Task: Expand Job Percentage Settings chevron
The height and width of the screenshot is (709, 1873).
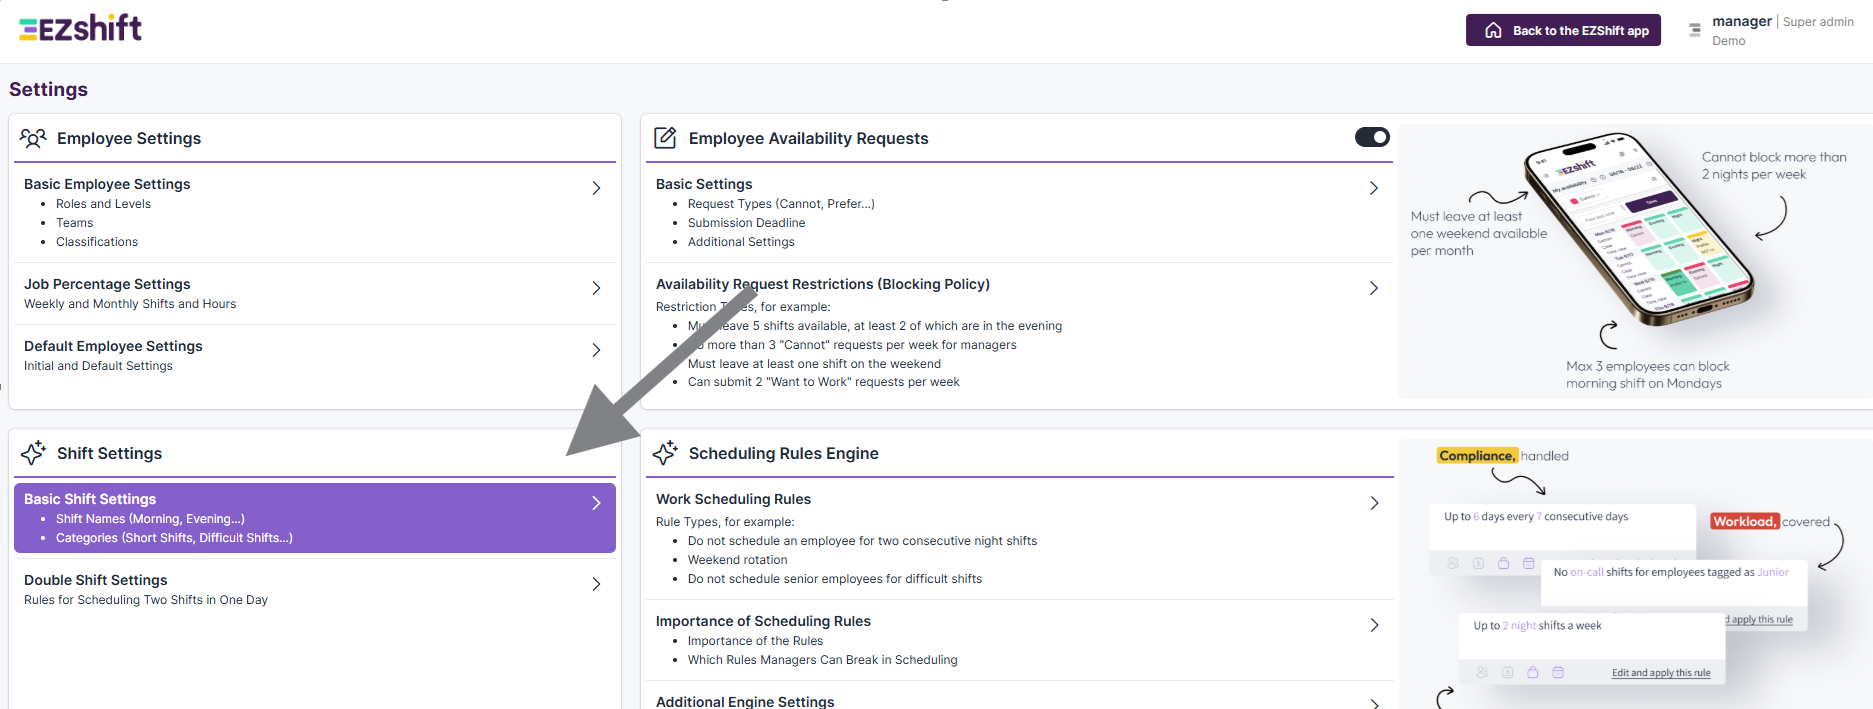Action: point(596,288)
